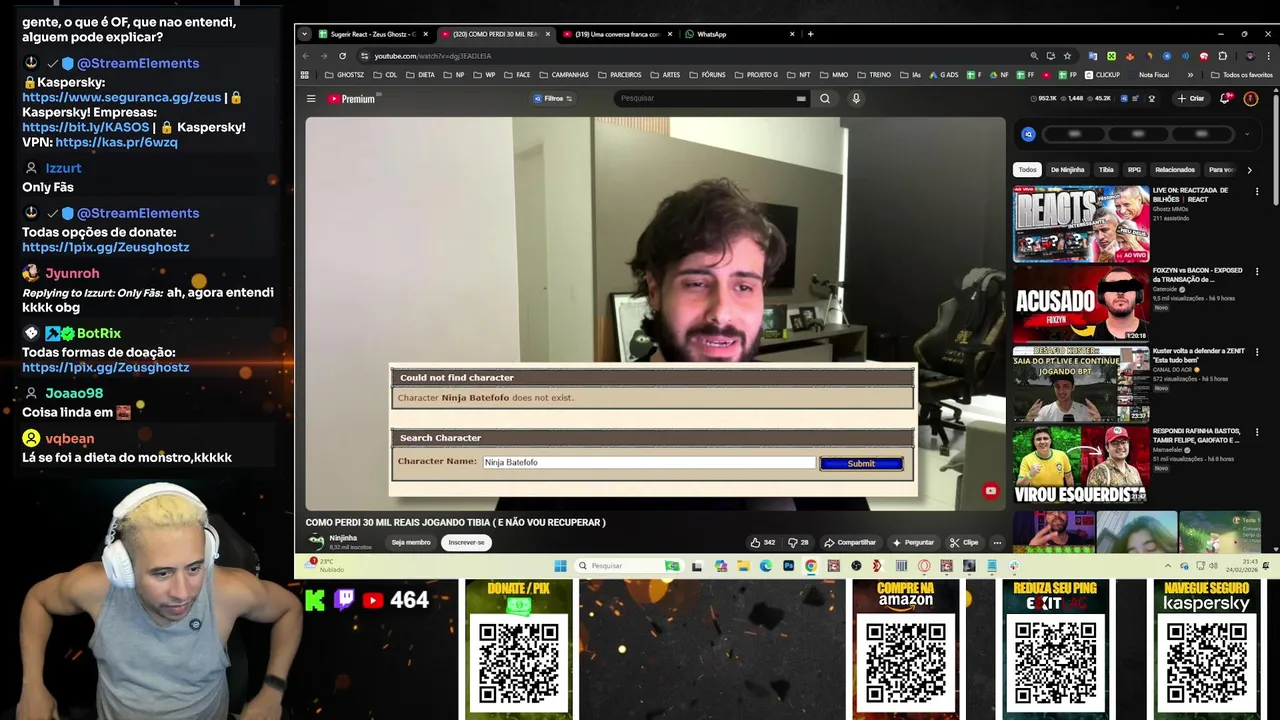Viewport: 1280px width, 720px height.
Task: Open YouTube notifications bell
Action: pos(1225,98)
